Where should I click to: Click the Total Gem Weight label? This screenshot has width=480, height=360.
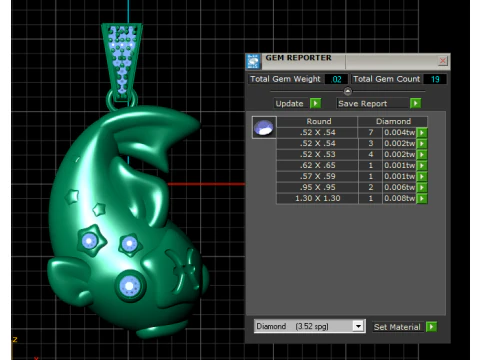[x=285, y=79]
